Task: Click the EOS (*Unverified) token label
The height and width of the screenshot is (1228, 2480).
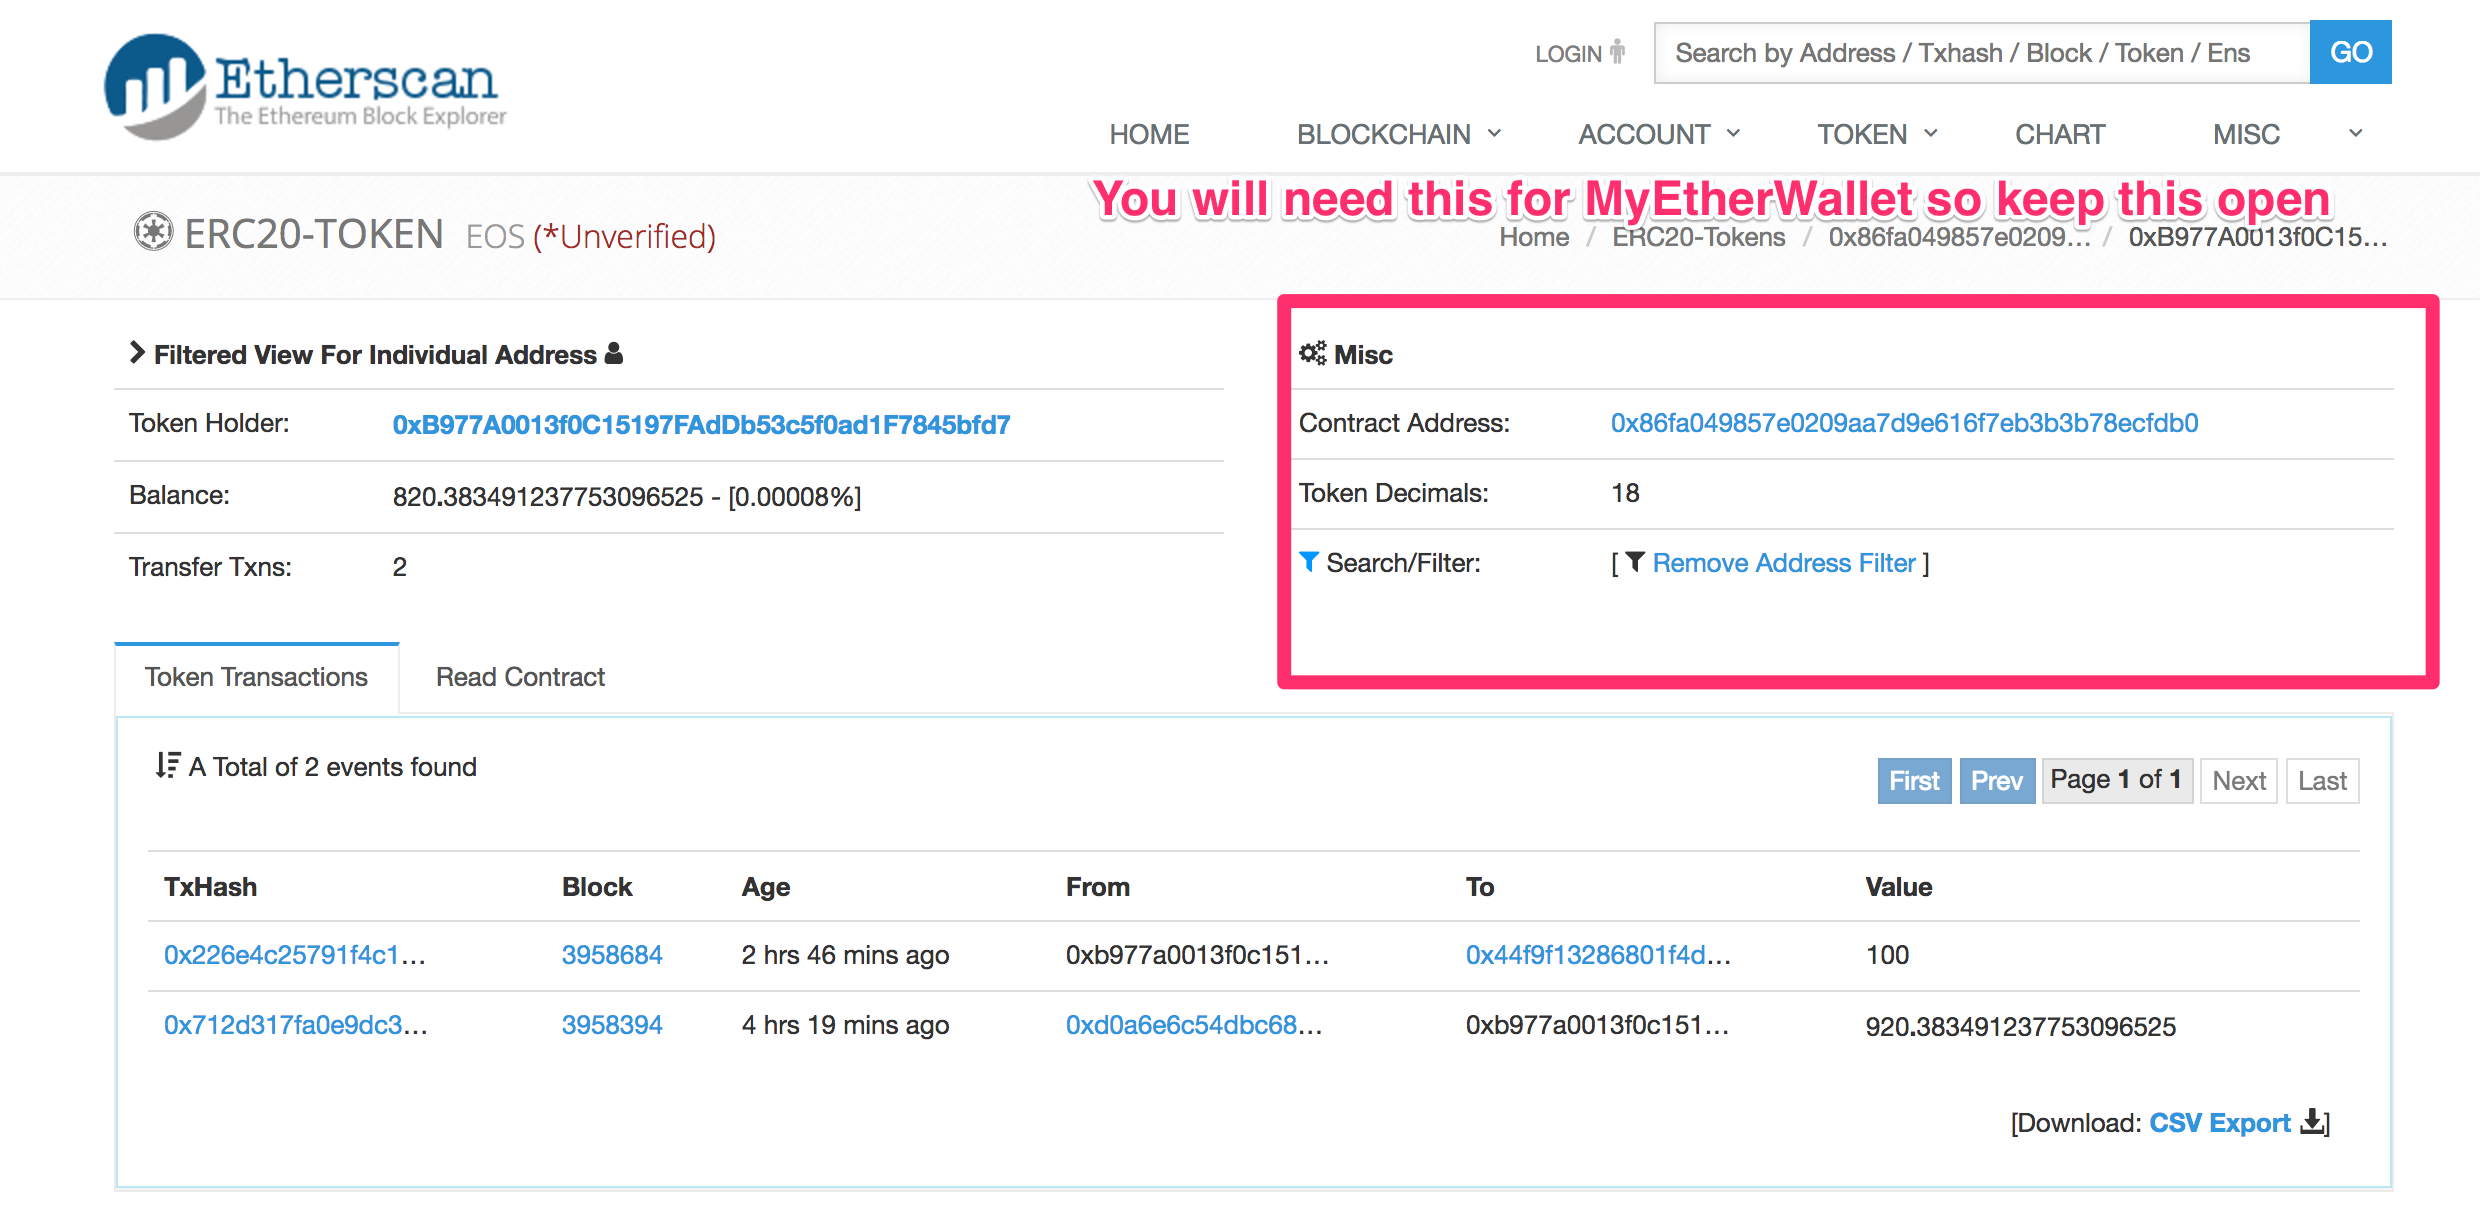Action: (x=591, y=236)
